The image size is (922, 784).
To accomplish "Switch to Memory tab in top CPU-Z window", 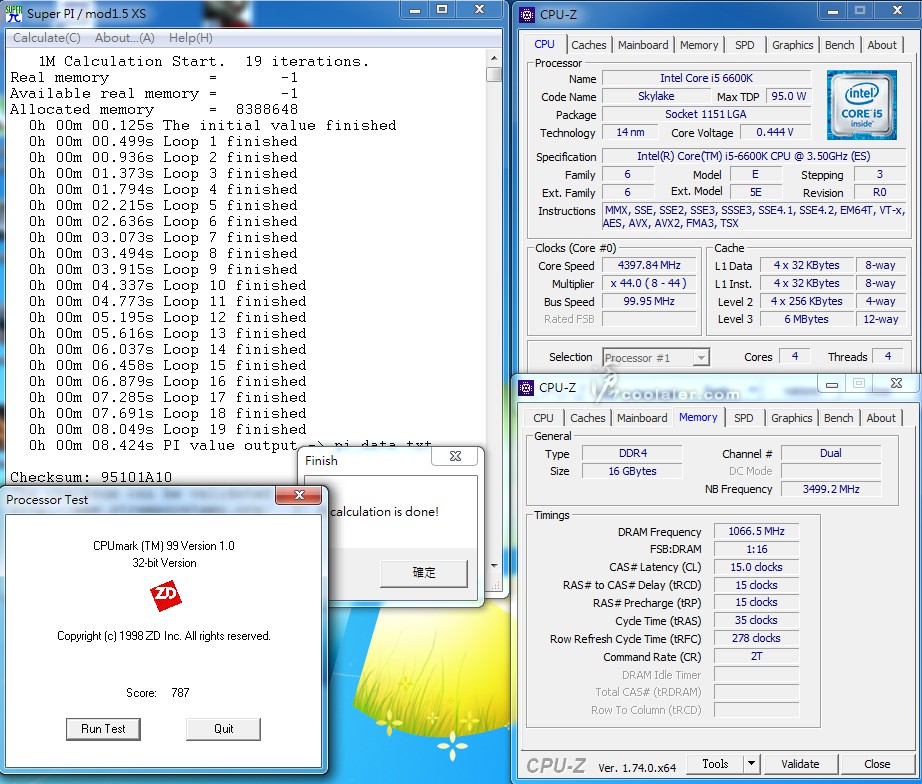I will (699, 45).
